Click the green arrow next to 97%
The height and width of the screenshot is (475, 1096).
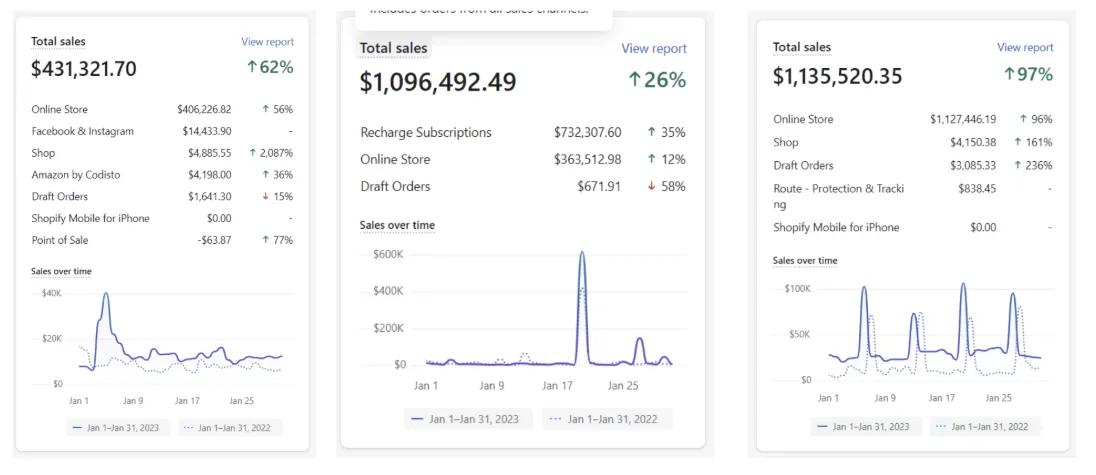(x=1009, y=75)
